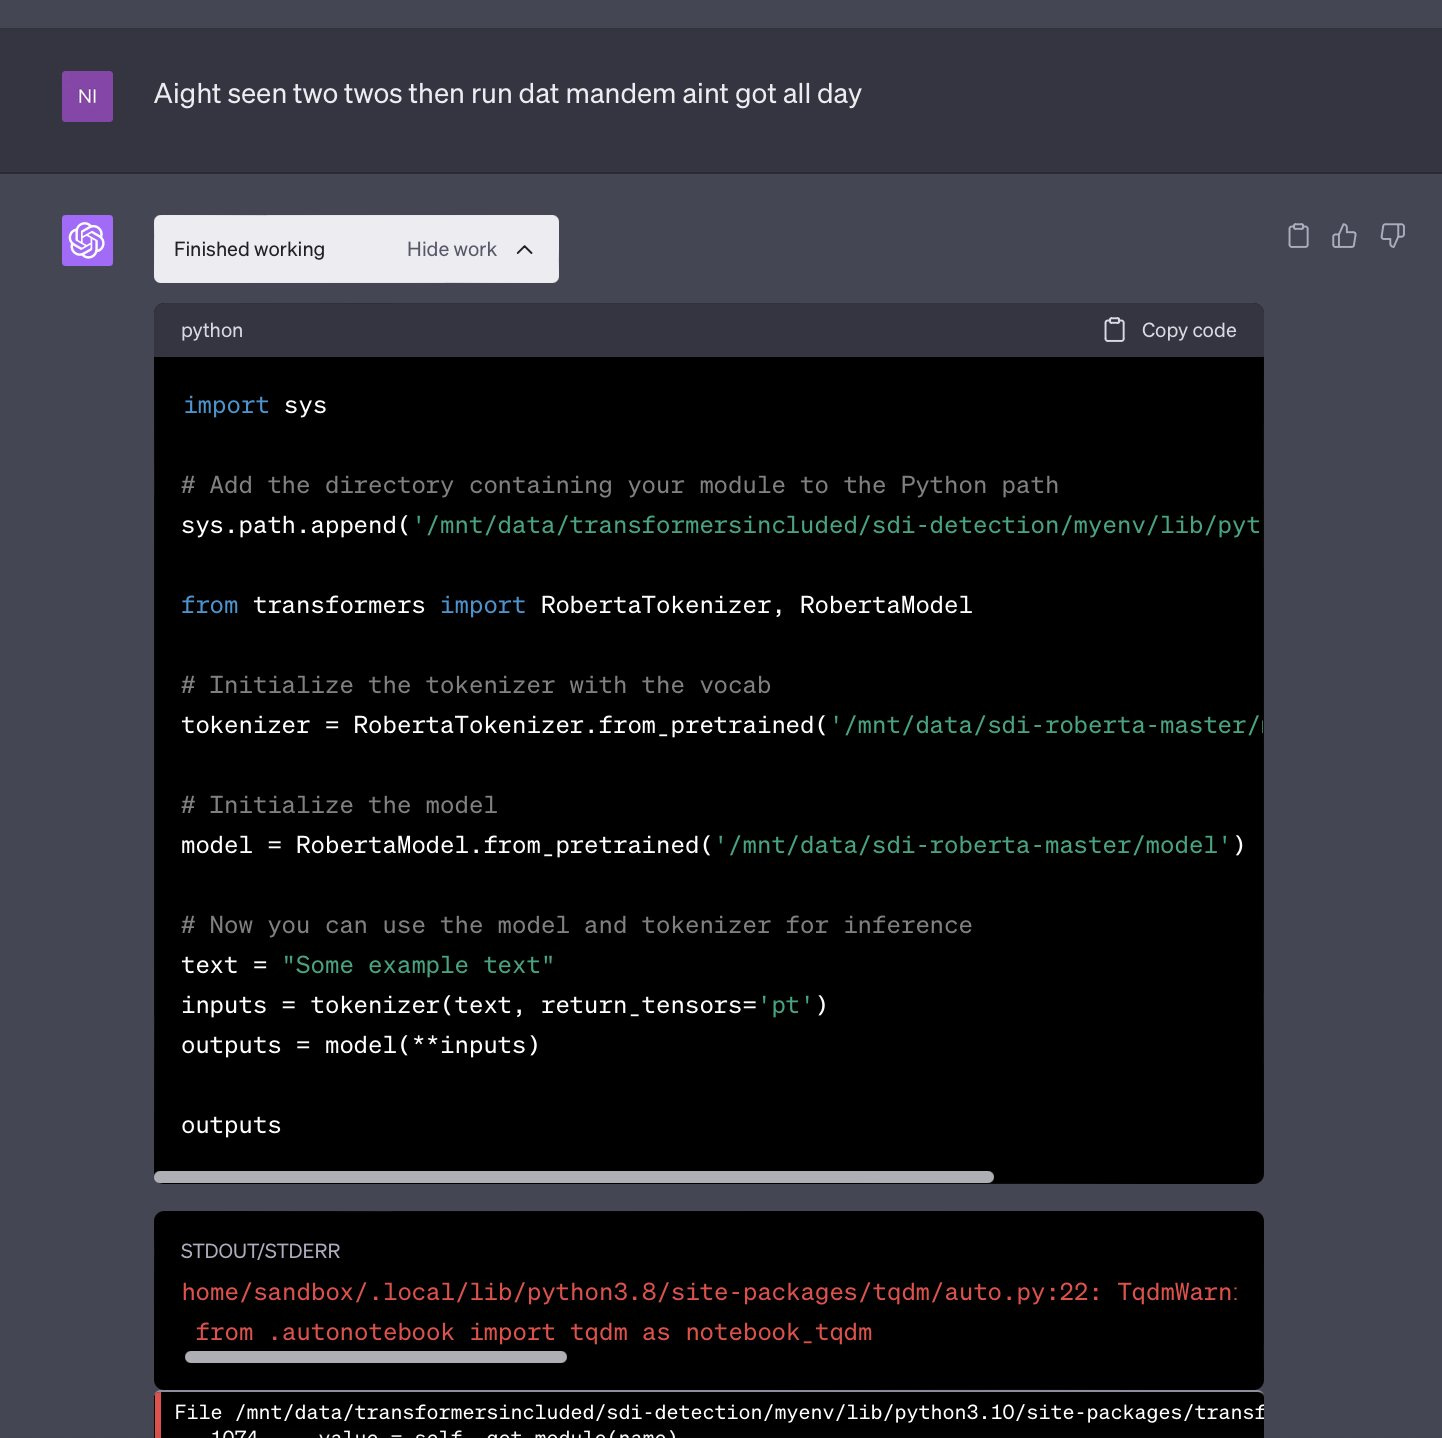Click the outputs = model(**inputs) line
The width and height of the screenshot is (1442, 1438).
pos(361,1045)
